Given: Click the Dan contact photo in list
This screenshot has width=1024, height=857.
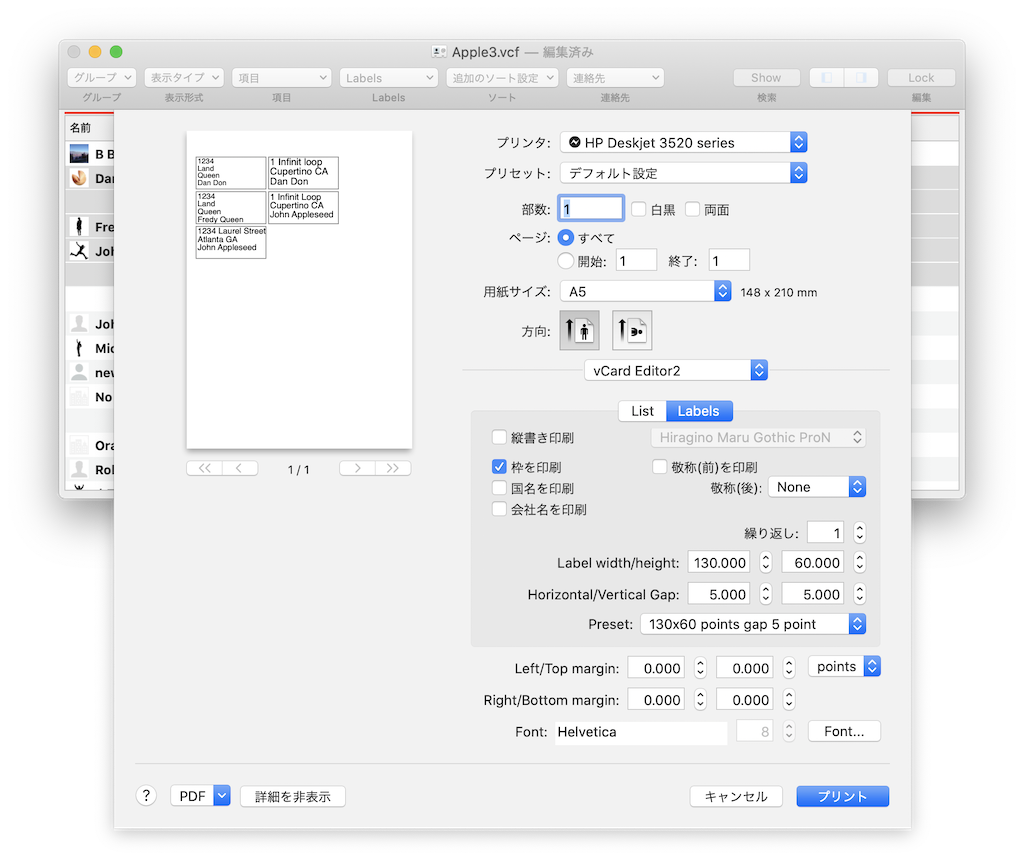Looking at the screenshot, I should coord(79,178).
